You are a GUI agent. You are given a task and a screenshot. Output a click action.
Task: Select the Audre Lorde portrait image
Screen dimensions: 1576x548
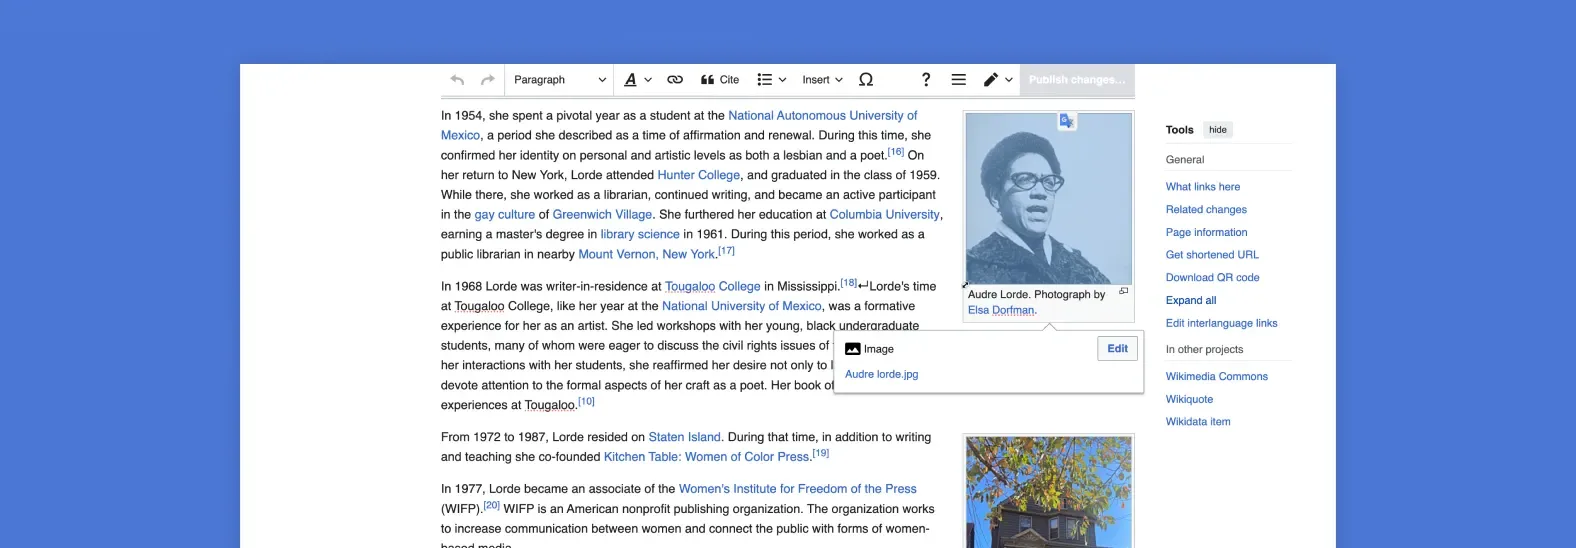(x=1048, y=199)
